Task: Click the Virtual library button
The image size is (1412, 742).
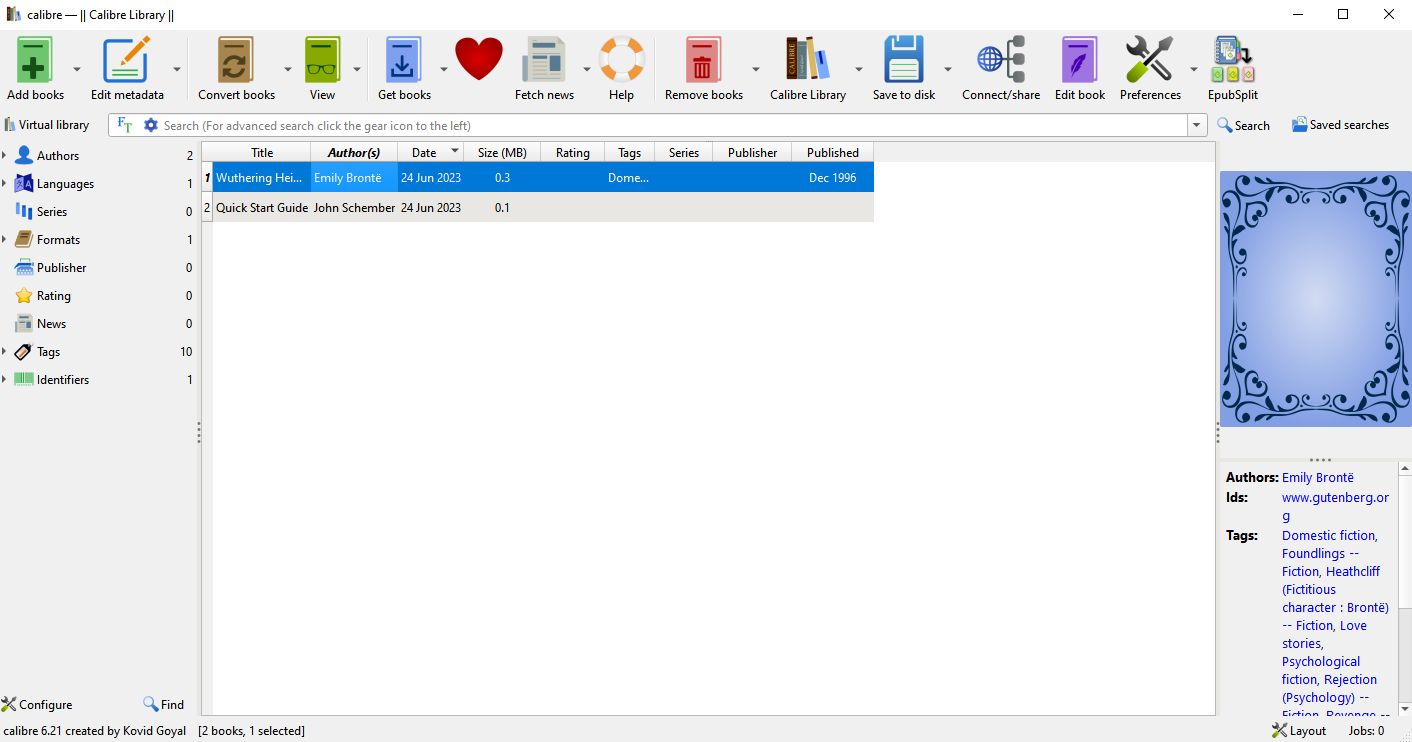Action: pos(47,125)
